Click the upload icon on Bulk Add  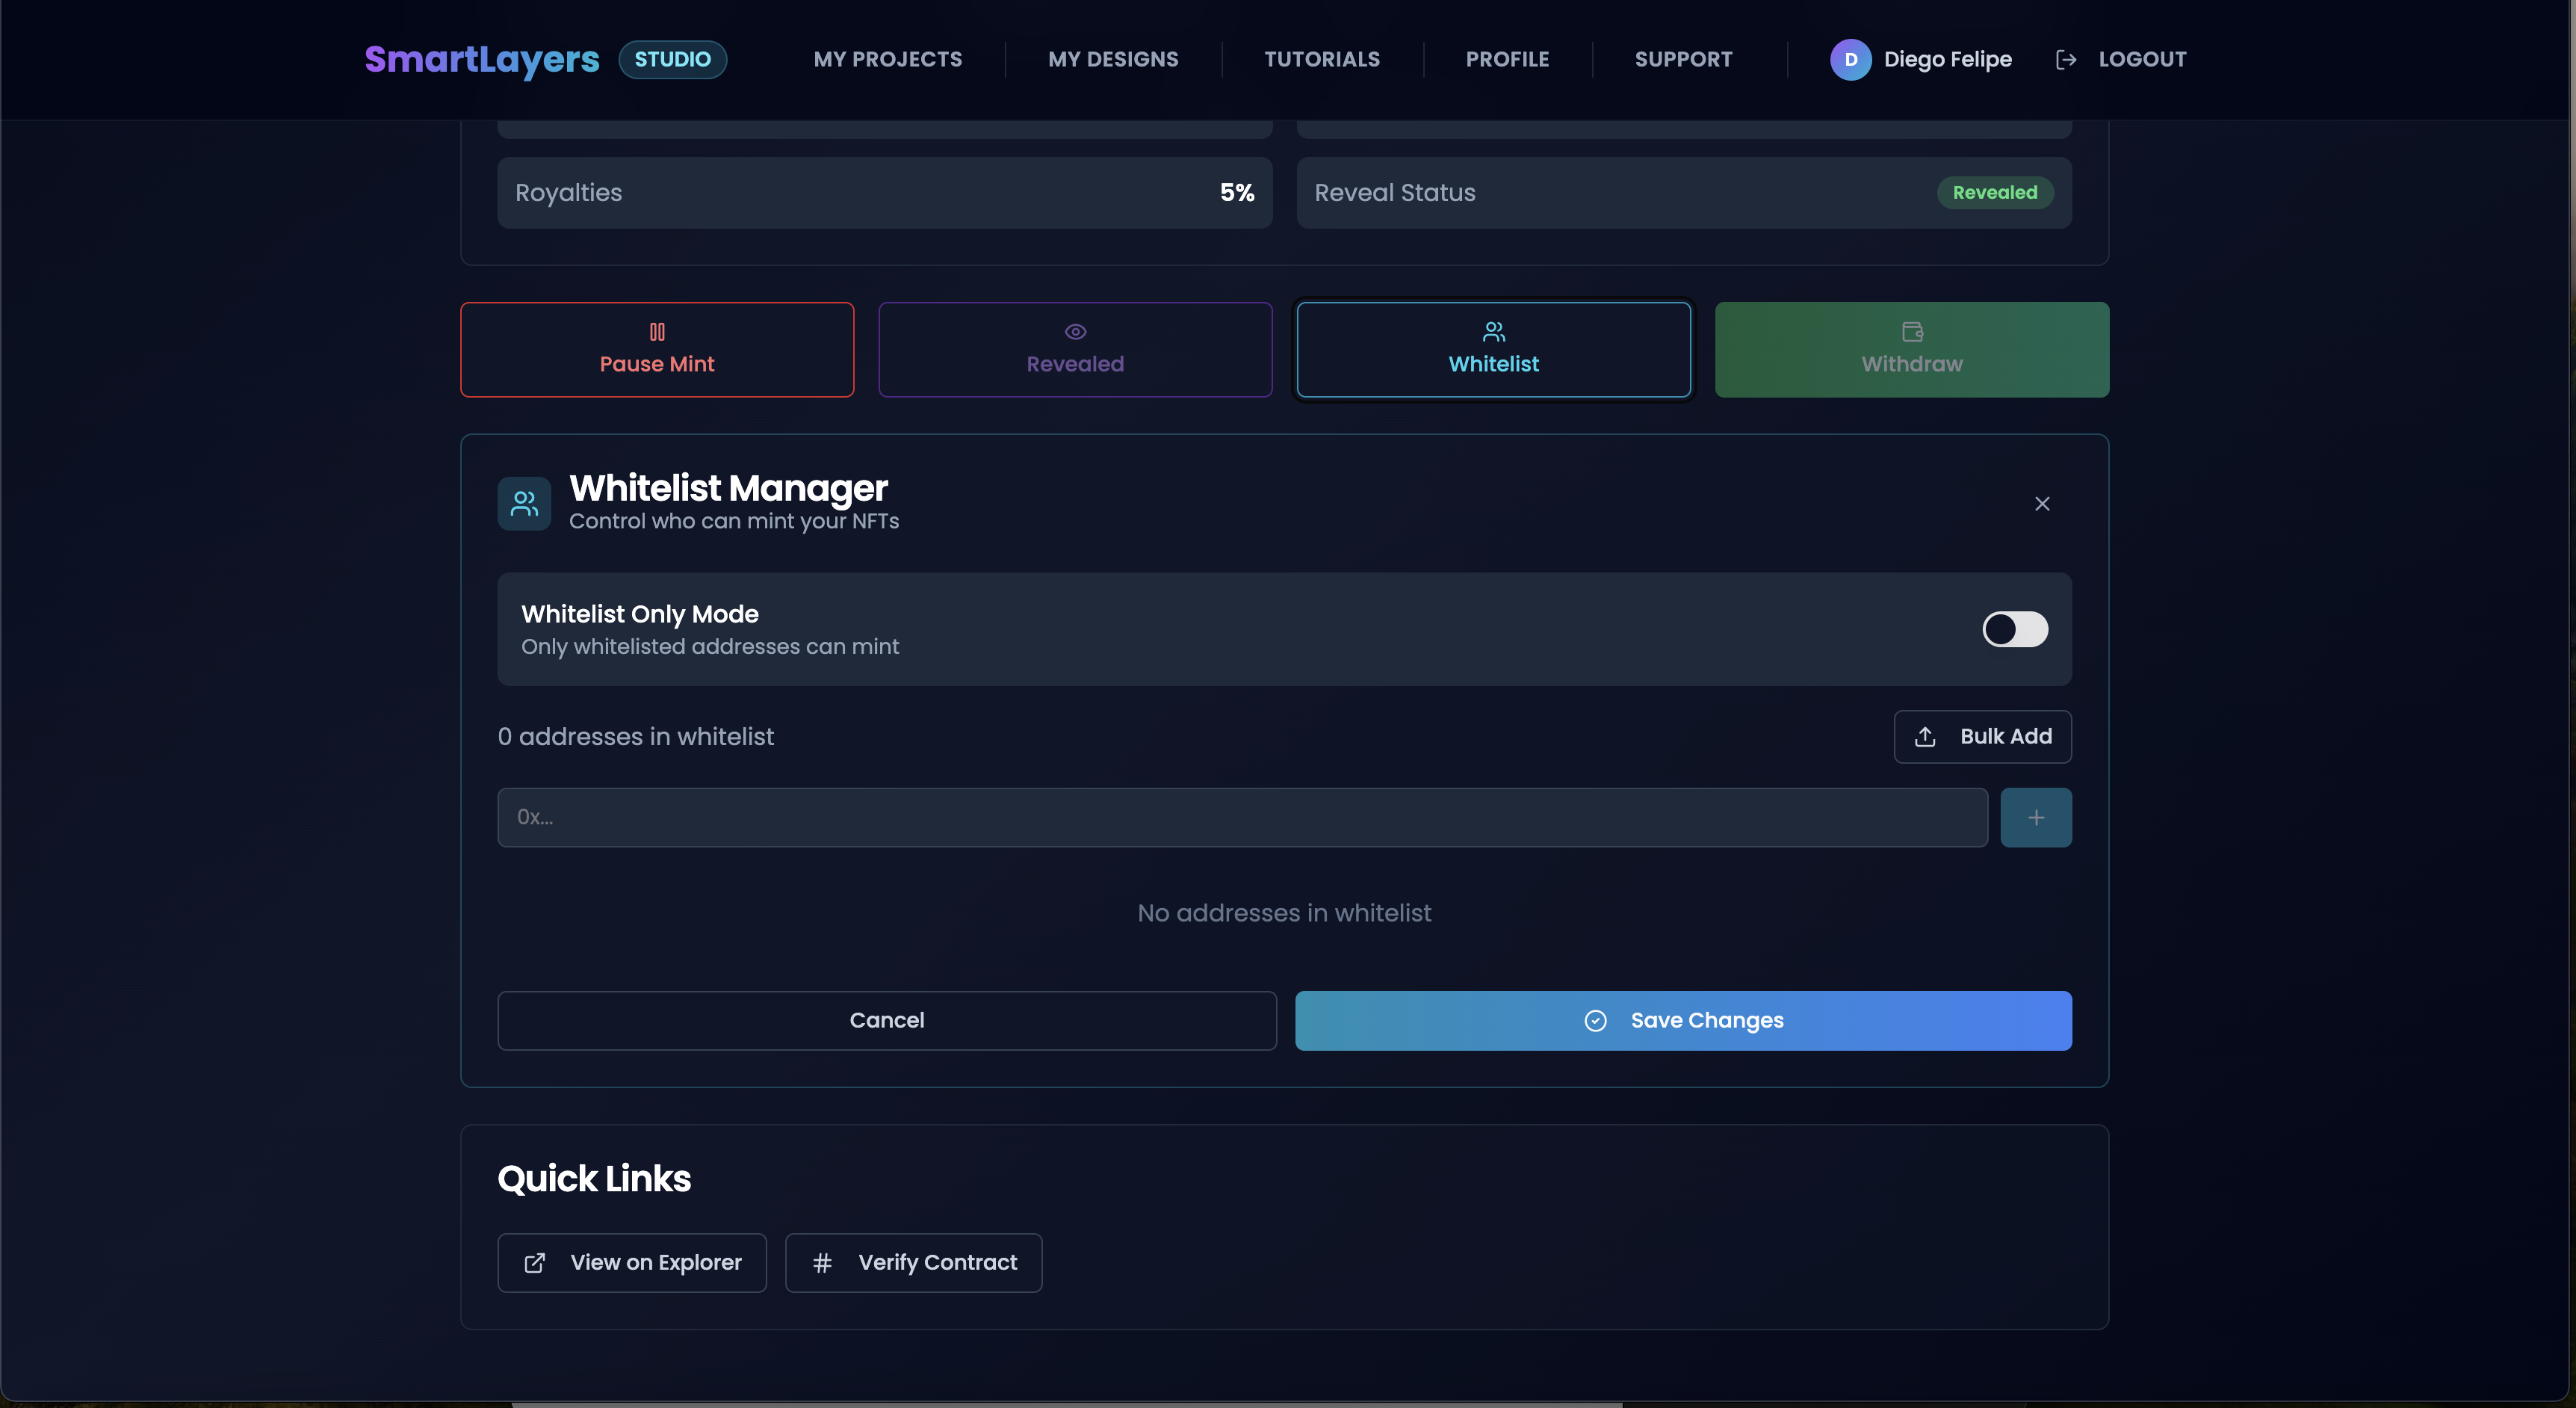[x=1925, y=736]
